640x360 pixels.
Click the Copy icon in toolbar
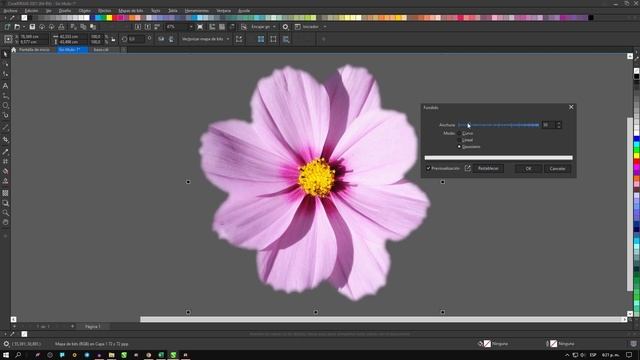point(83,27)
